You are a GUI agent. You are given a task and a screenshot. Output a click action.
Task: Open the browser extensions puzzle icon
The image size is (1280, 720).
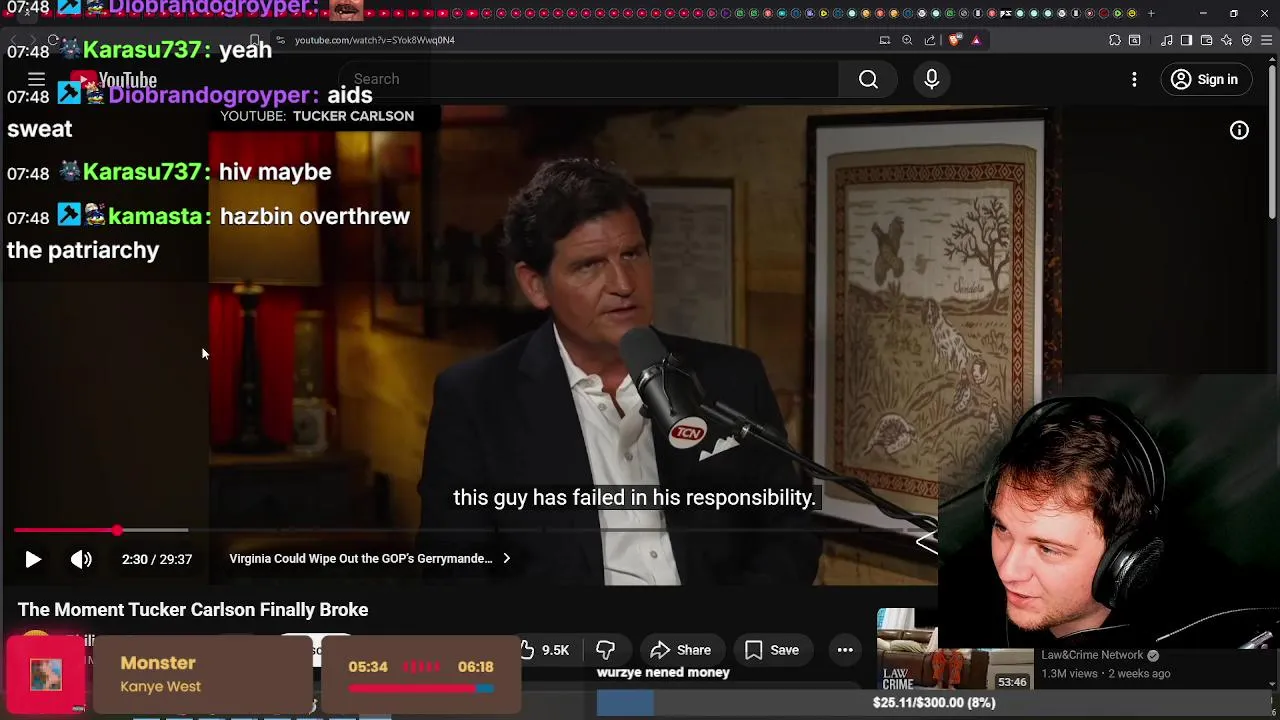pos(1115,40)
